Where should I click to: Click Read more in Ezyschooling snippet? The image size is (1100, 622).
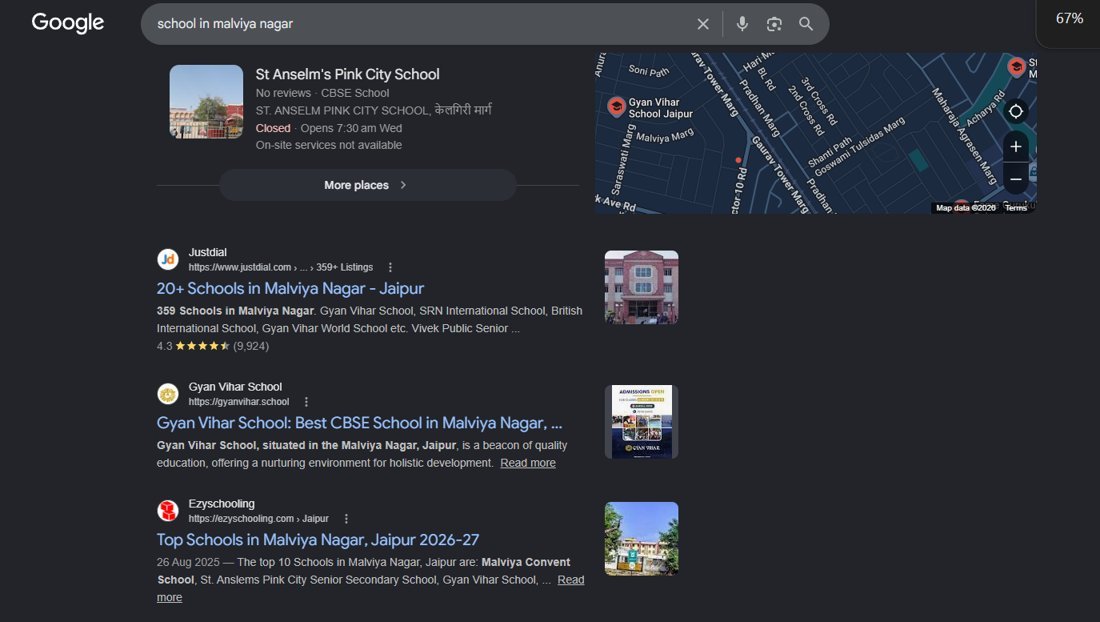coord(570,580)
